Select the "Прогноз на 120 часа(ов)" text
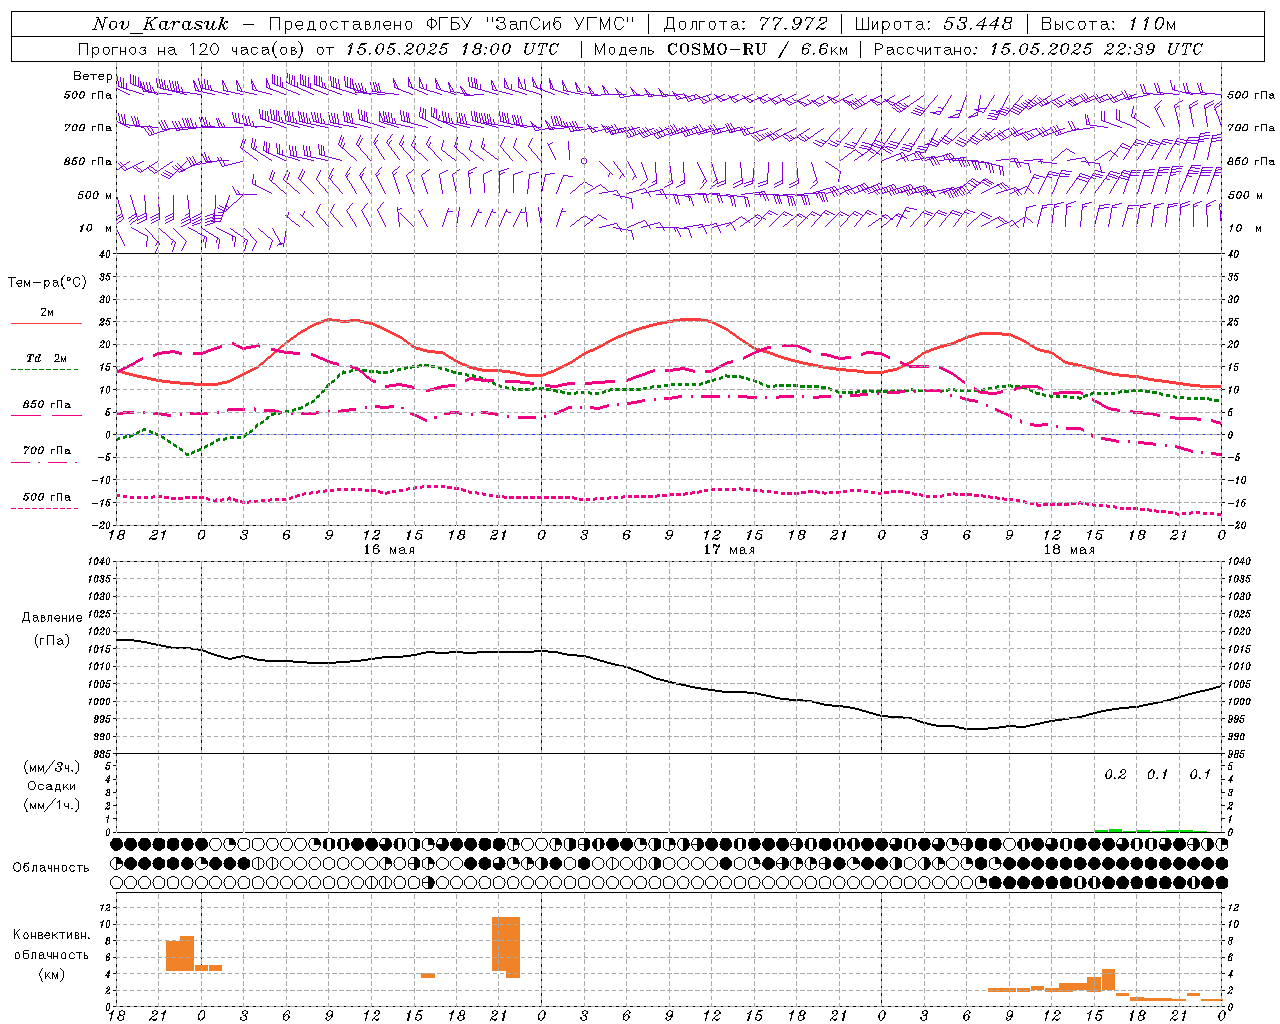The width and height of the screenshot is (1280, 1024). coord(192,49)
